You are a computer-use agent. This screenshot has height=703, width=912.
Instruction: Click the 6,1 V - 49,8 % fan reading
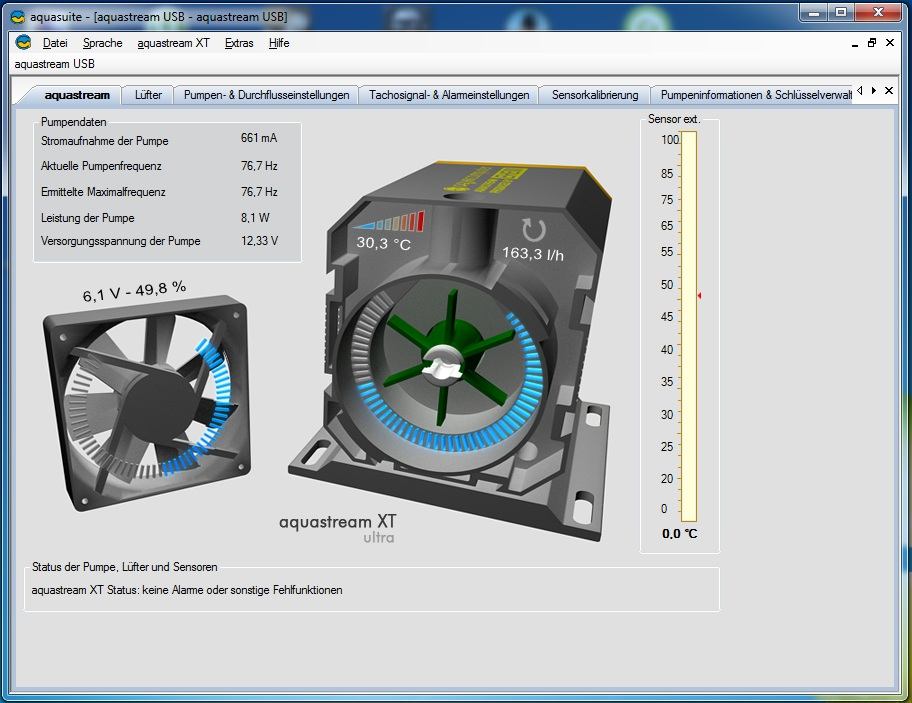(x=134, y=291)
